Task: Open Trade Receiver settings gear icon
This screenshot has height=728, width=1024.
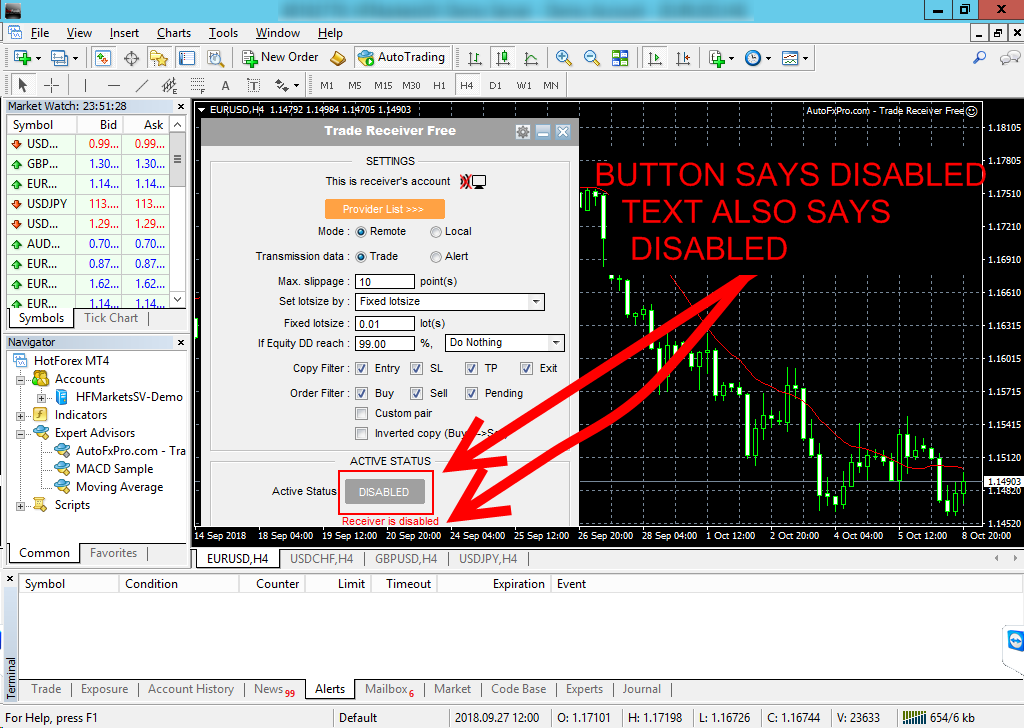Action: [522, 132]
